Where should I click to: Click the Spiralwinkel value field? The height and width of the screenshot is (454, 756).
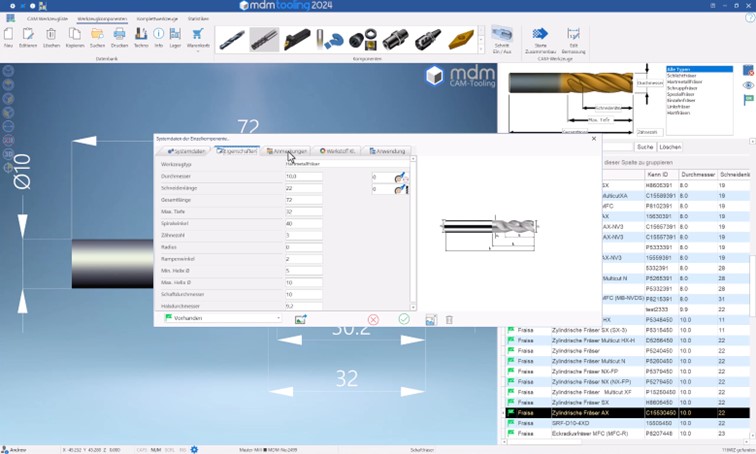(304, 224)
